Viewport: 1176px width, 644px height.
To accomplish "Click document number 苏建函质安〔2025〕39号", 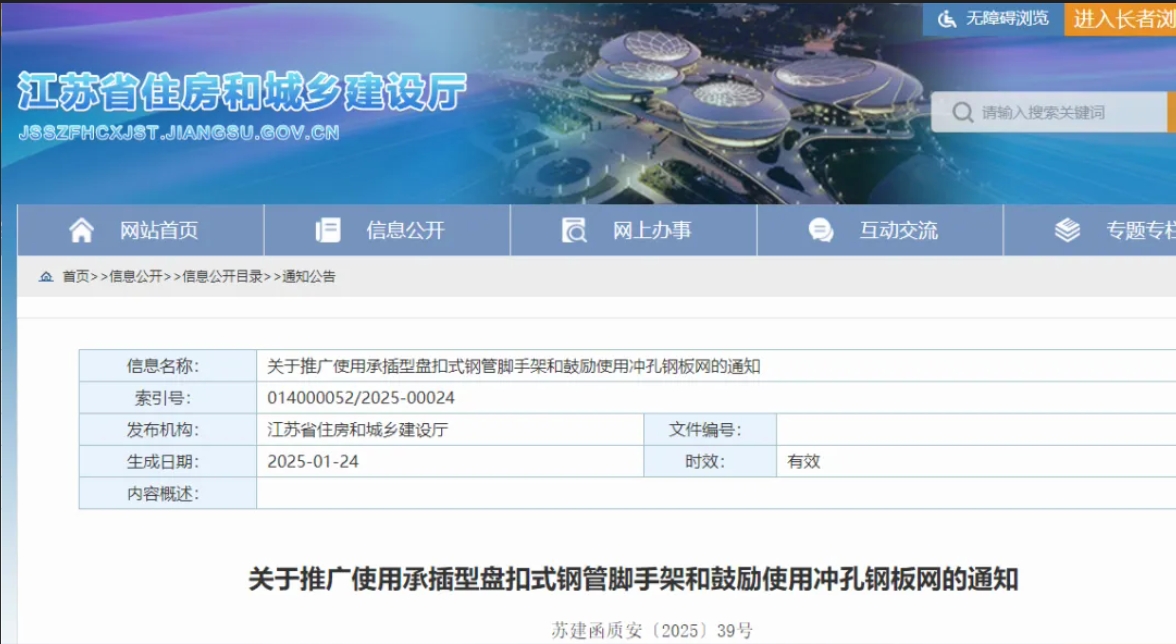I will click(652, 631).
